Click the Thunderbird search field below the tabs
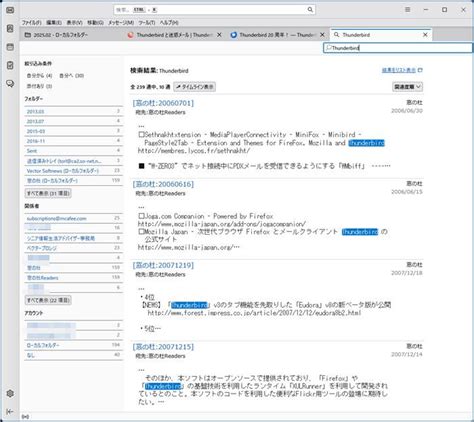Image resolution: width=474 pixels, height=422 pixels. 398,48
